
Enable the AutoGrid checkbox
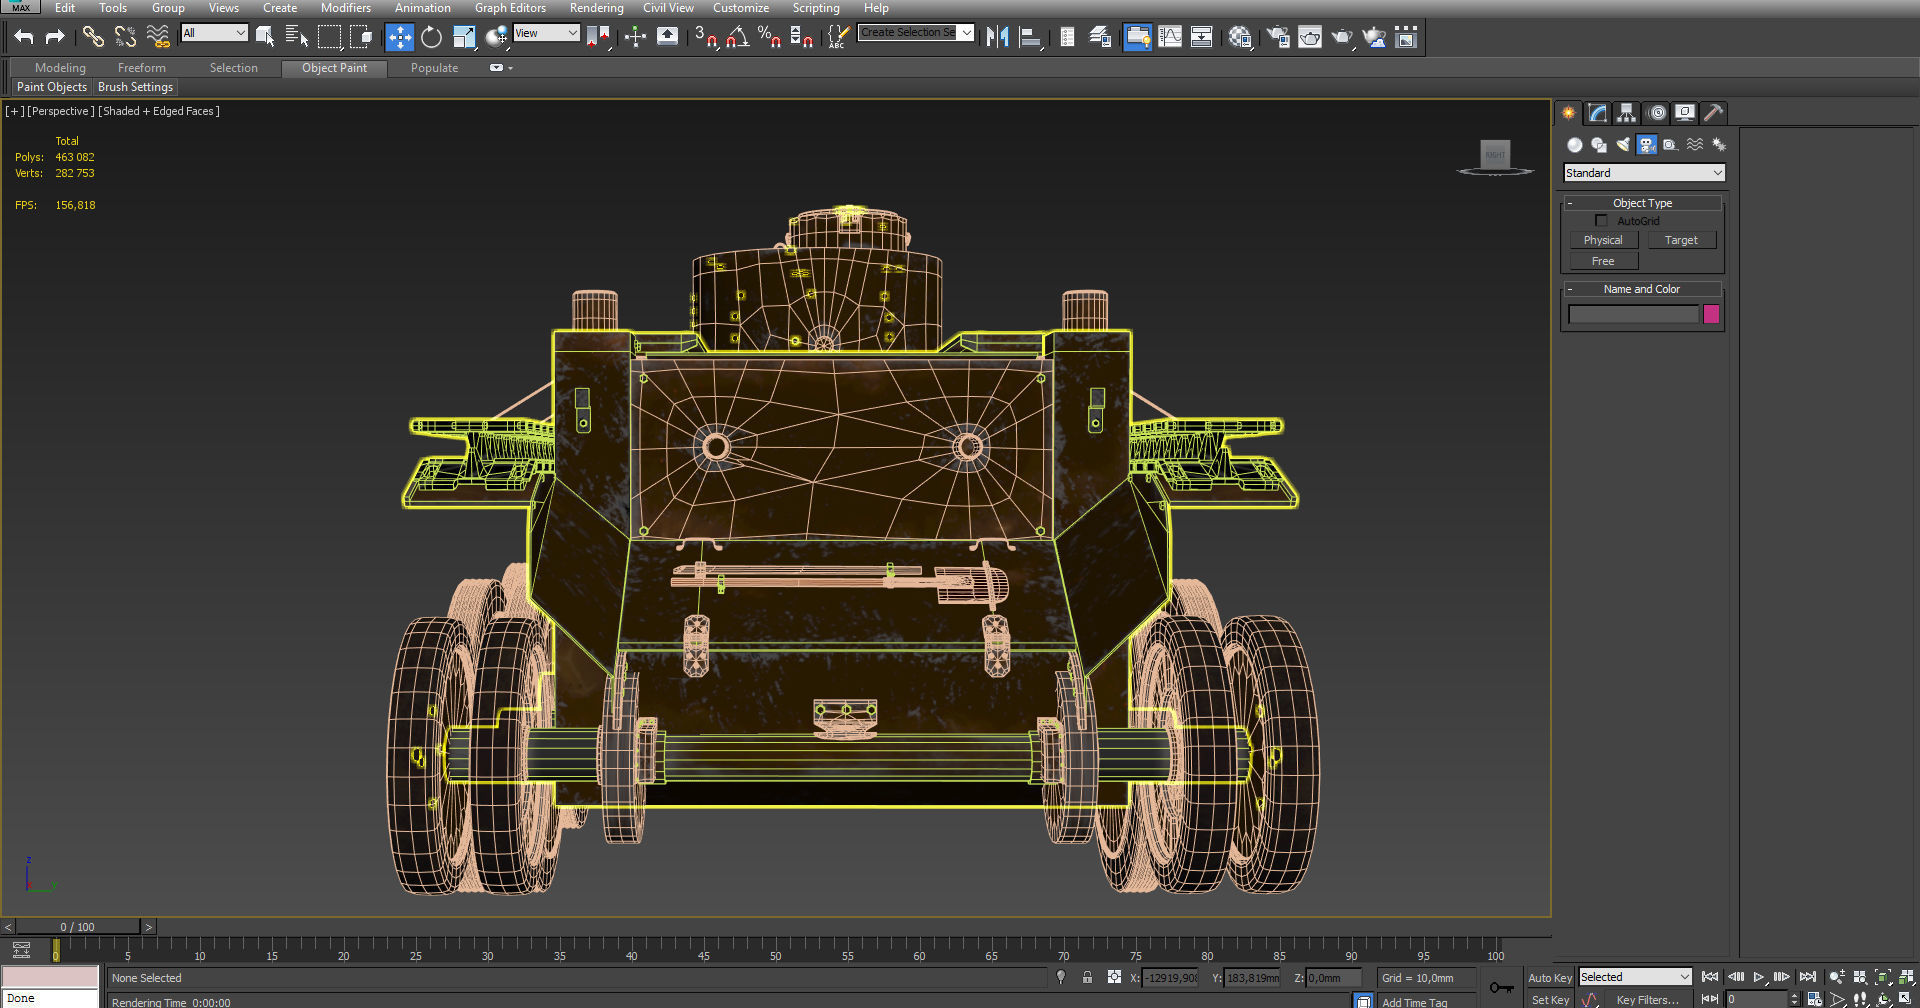[x=1601, y=221]
